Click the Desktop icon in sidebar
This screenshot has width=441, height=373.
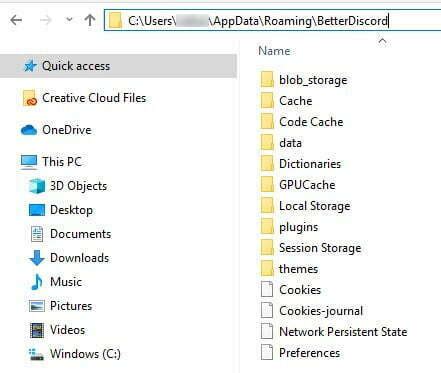[37, 210]
